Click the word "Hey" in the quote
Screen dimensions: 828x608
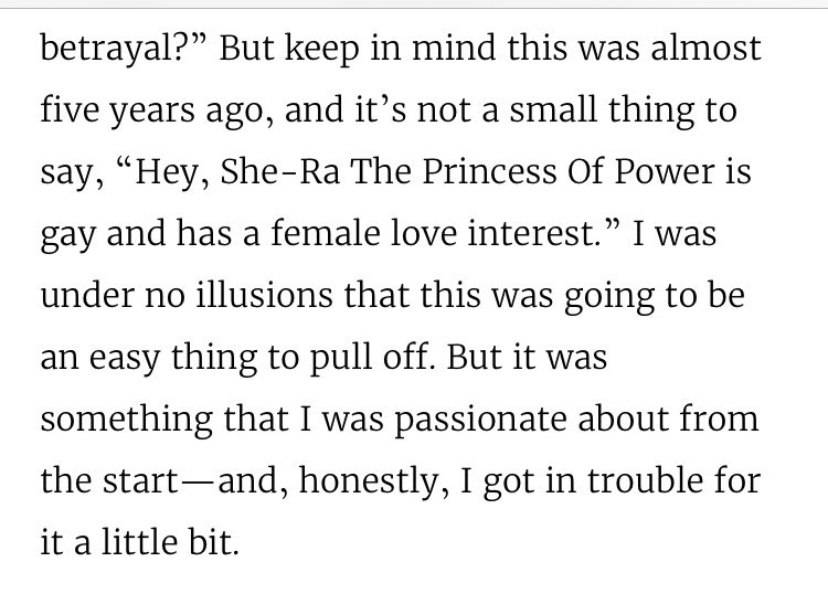166,172
